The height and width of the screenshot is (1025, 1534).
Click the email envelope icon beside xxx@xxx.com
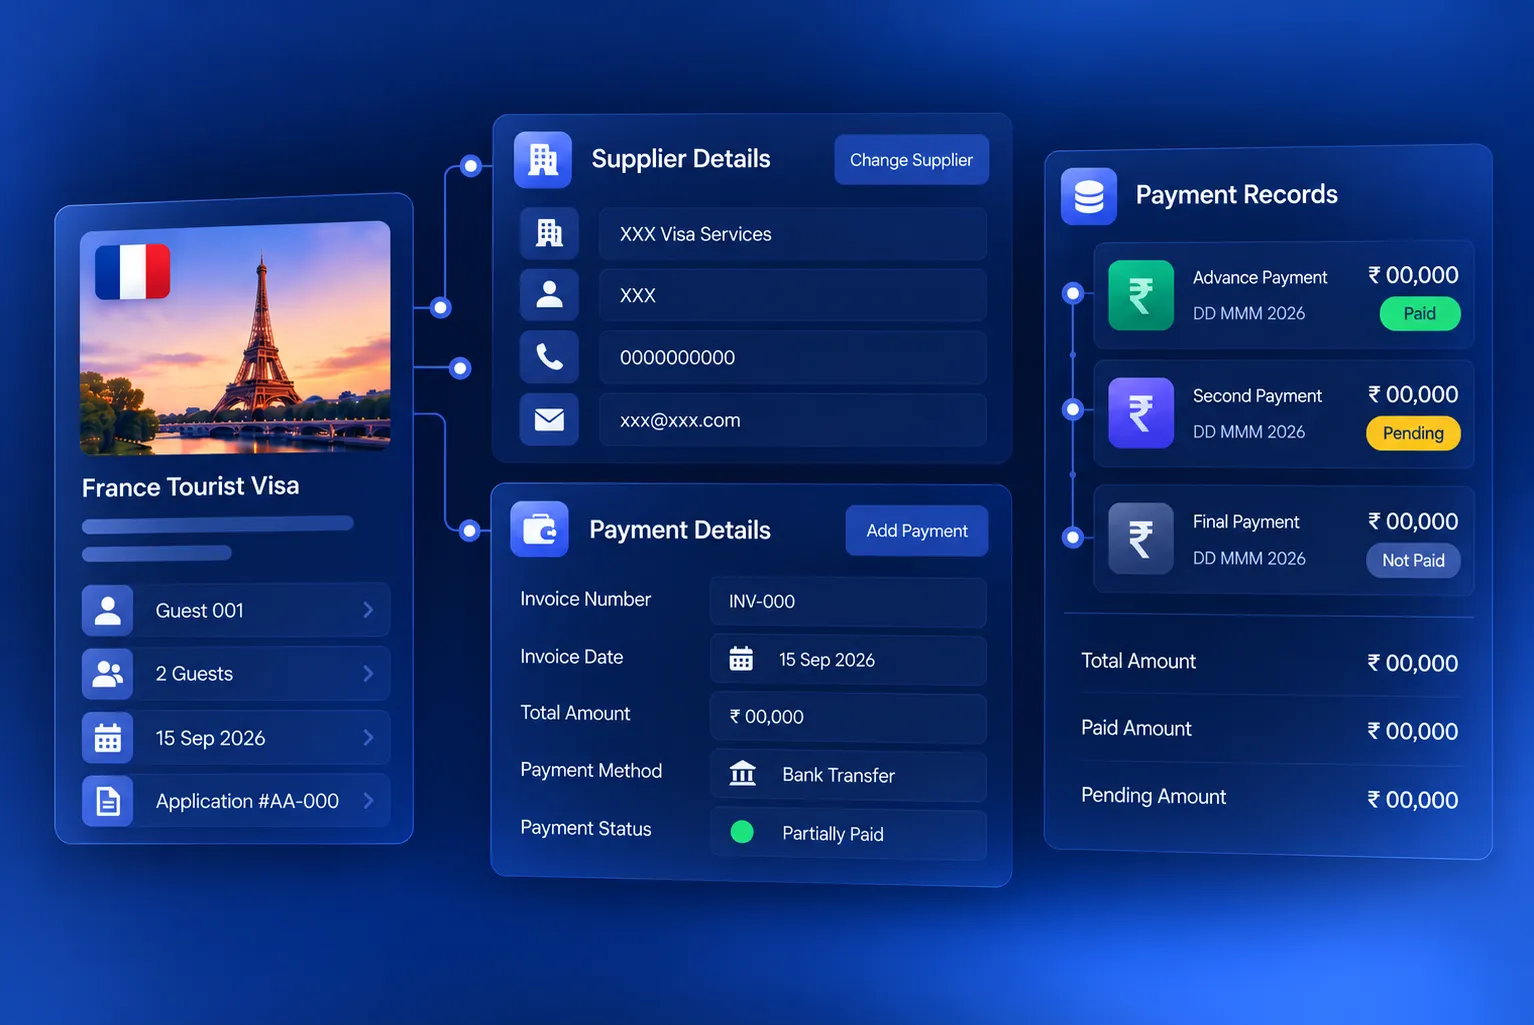pyautogui.click(x=549, y=419)
